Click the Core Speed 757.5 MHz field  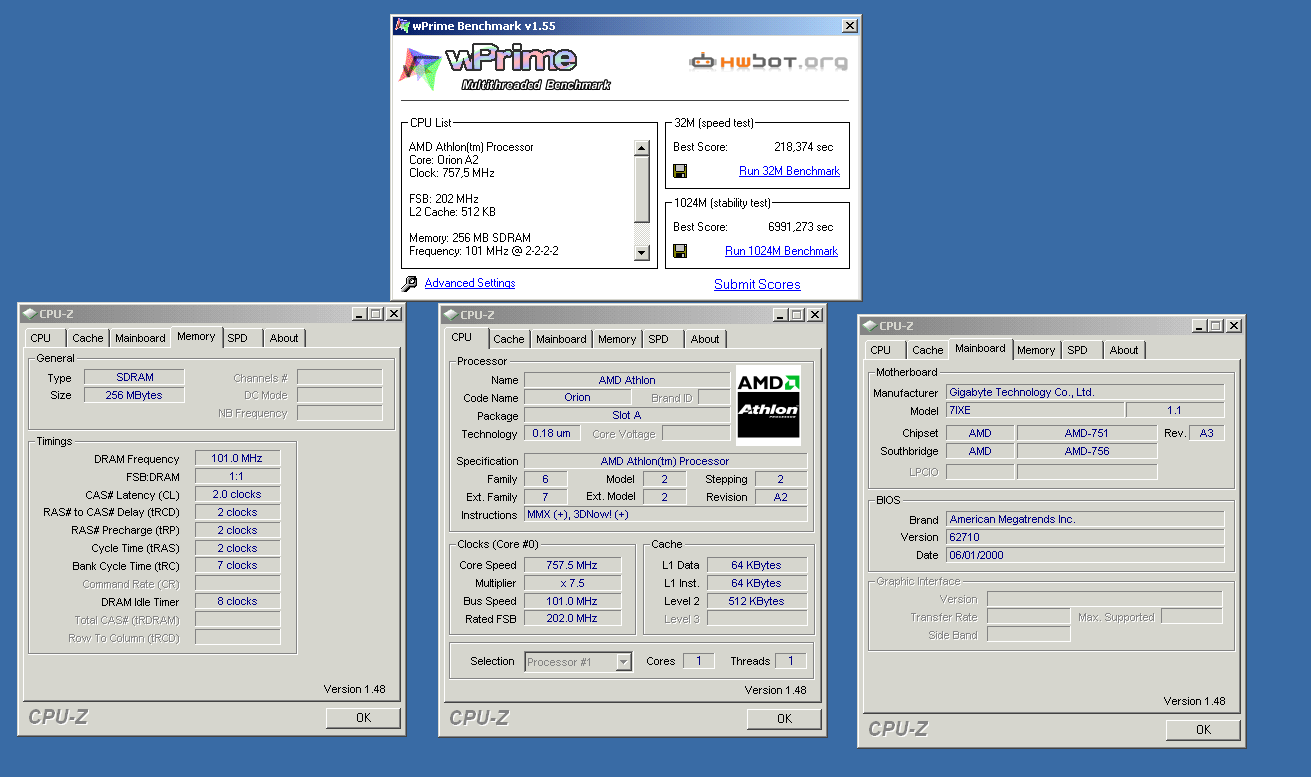pyautogui.click(x=572, y=565)
